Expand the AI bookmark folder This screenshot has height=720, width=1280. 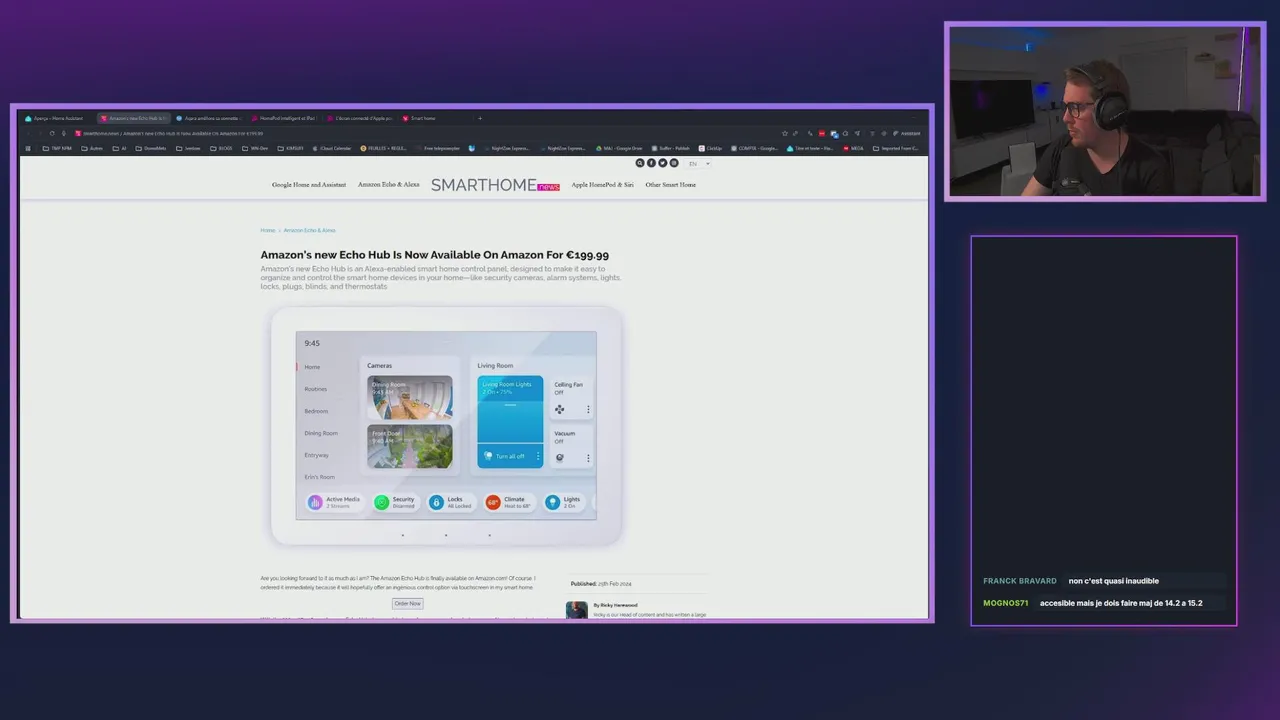tap(119, 148)
